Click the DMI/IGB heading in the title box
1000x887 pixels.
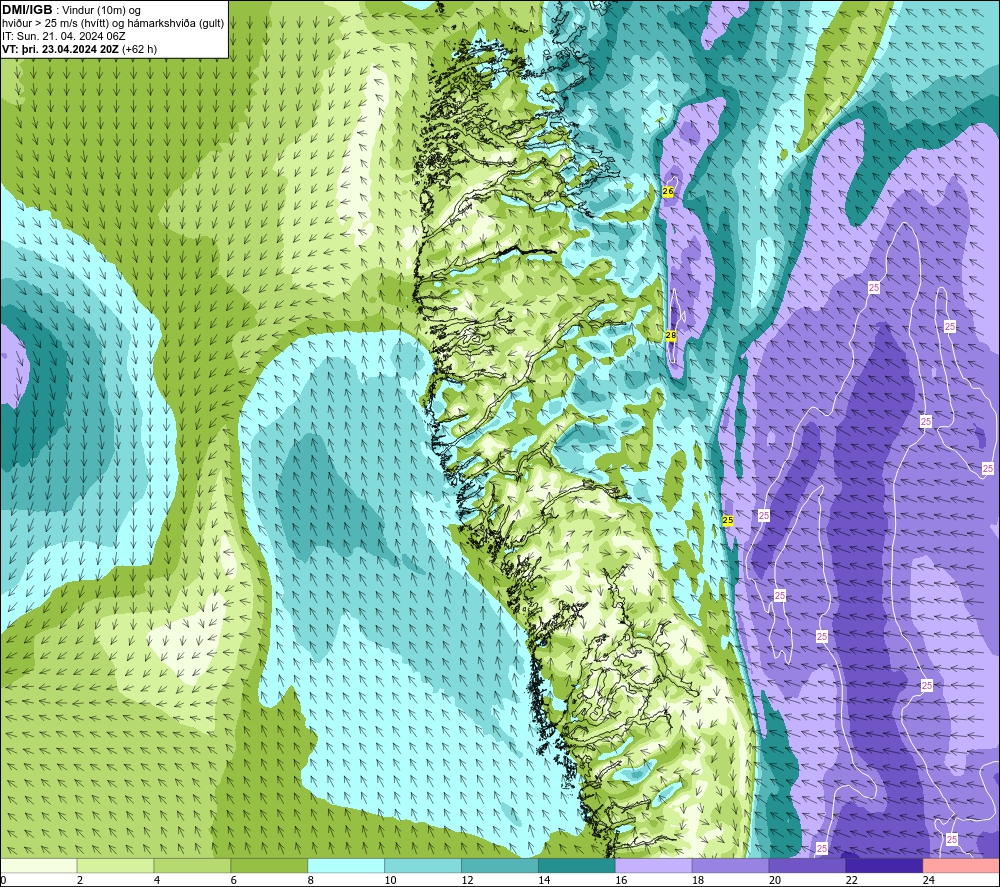point(27,10)
